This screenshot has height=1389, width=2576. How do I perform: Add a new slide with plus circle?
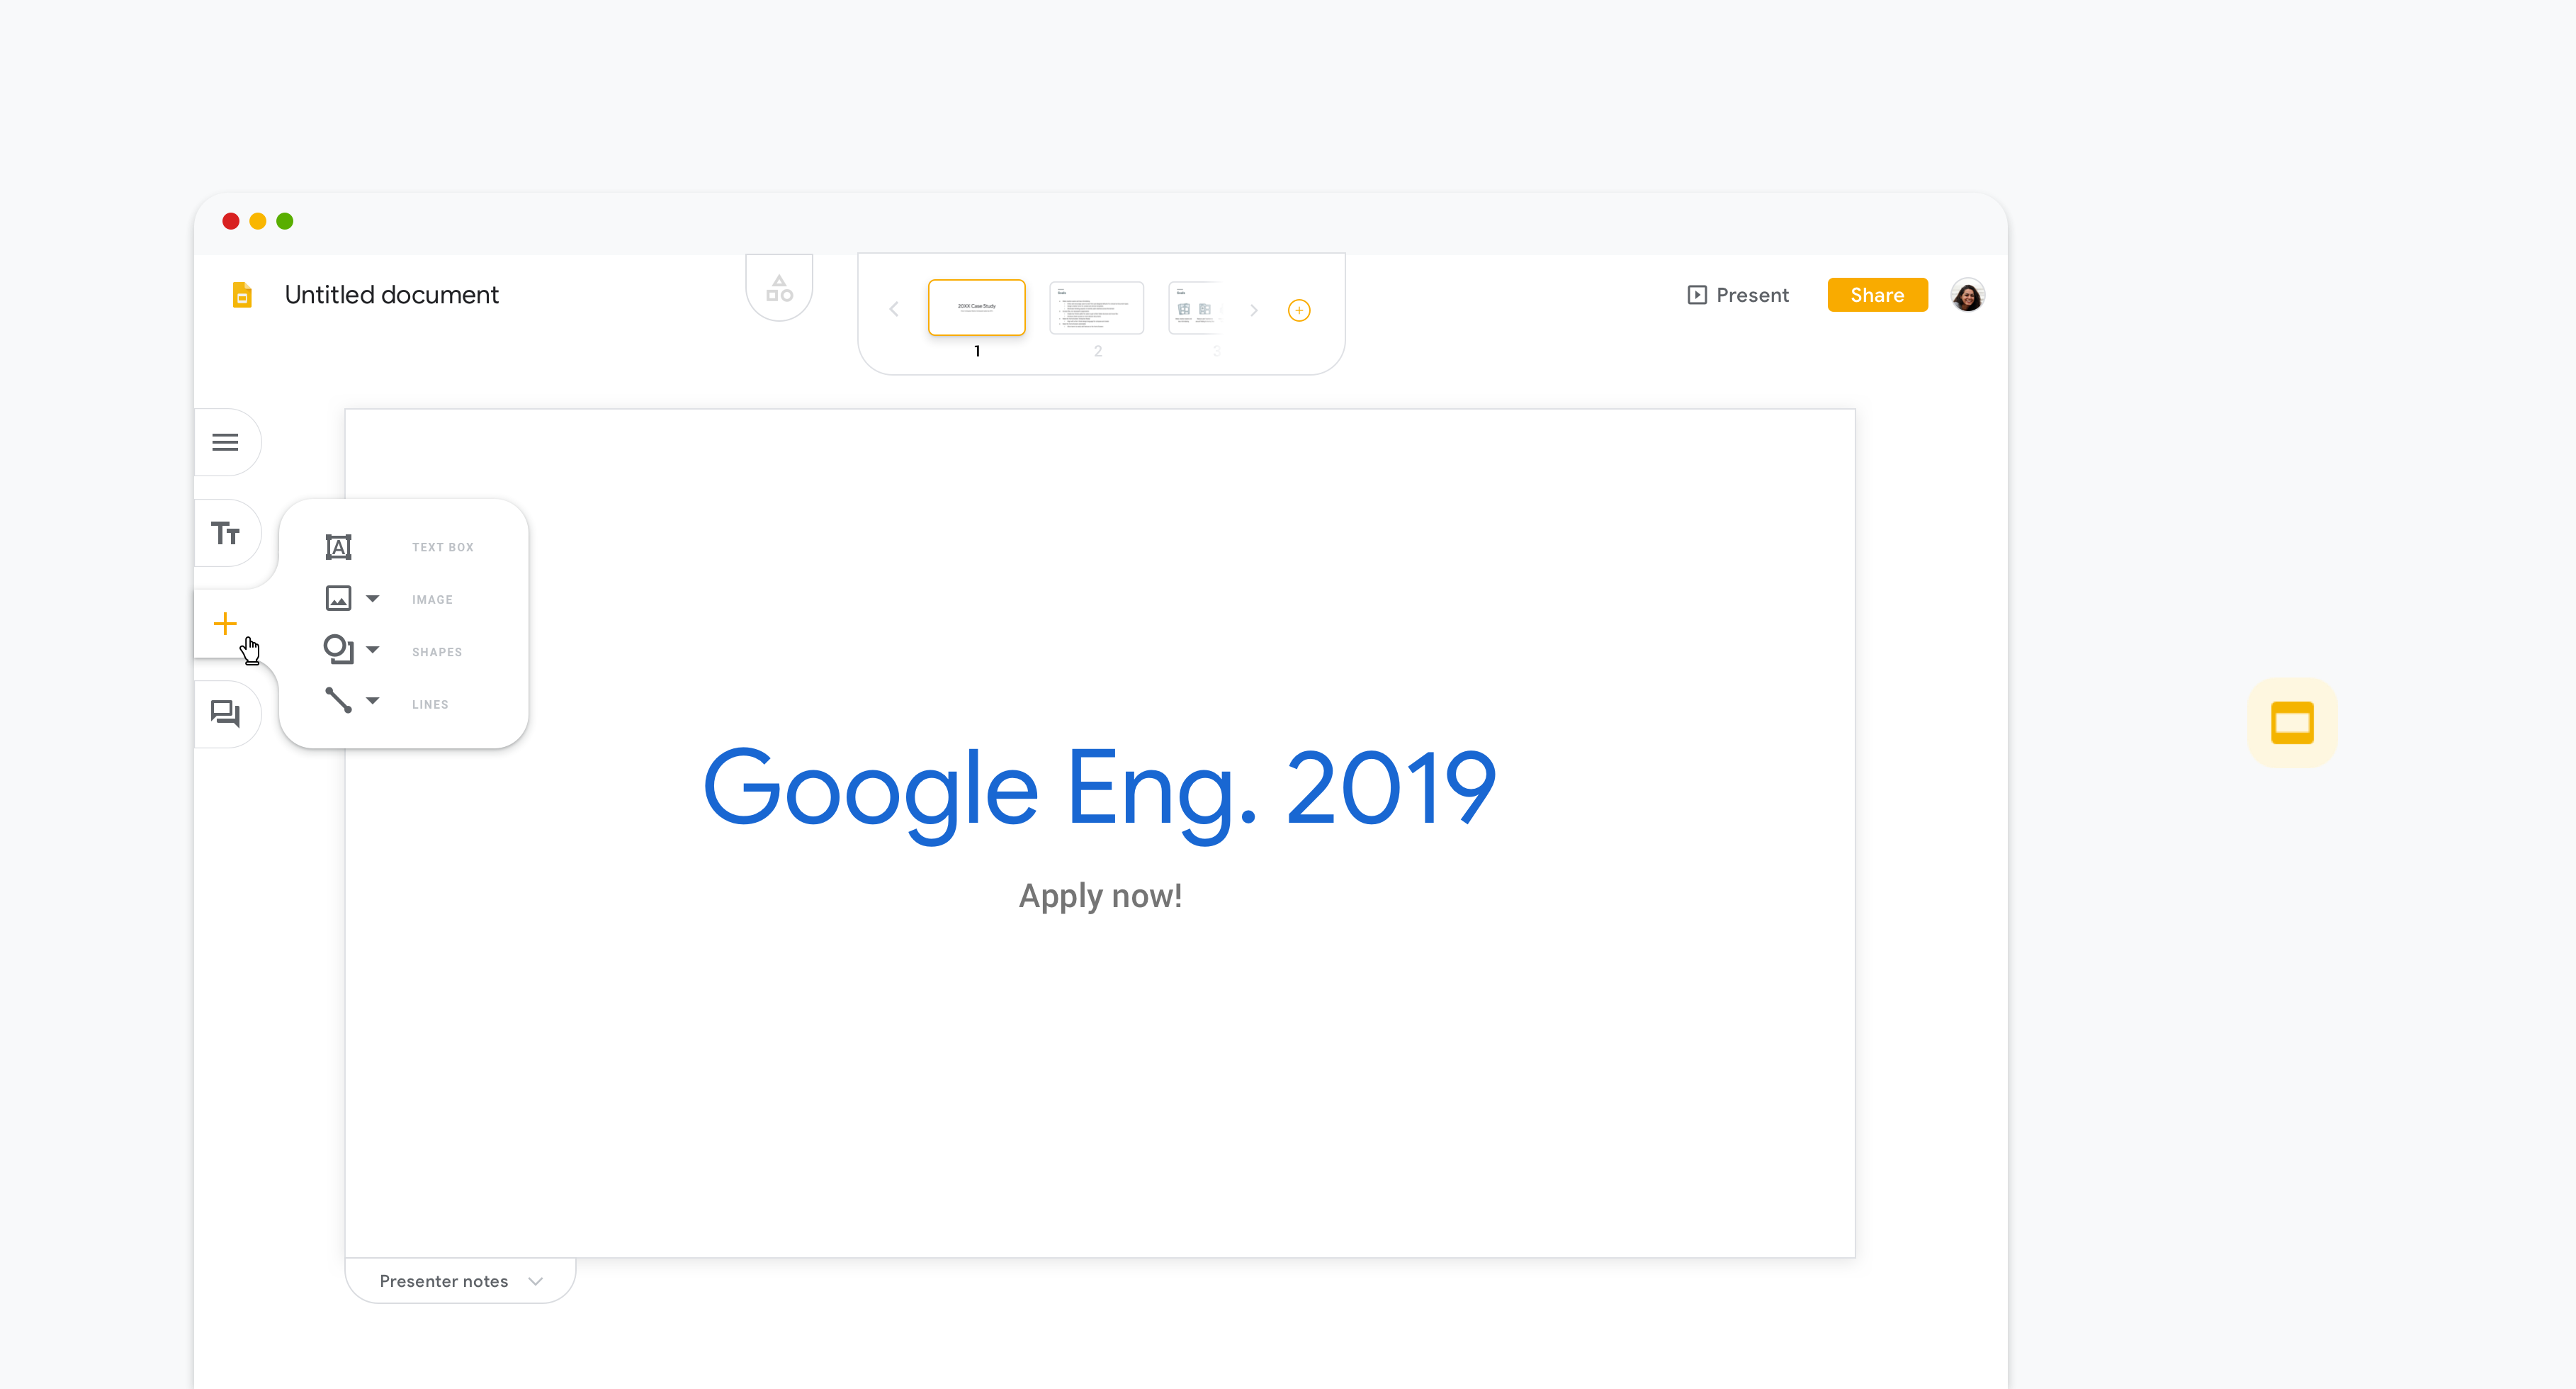point(1299,310)
